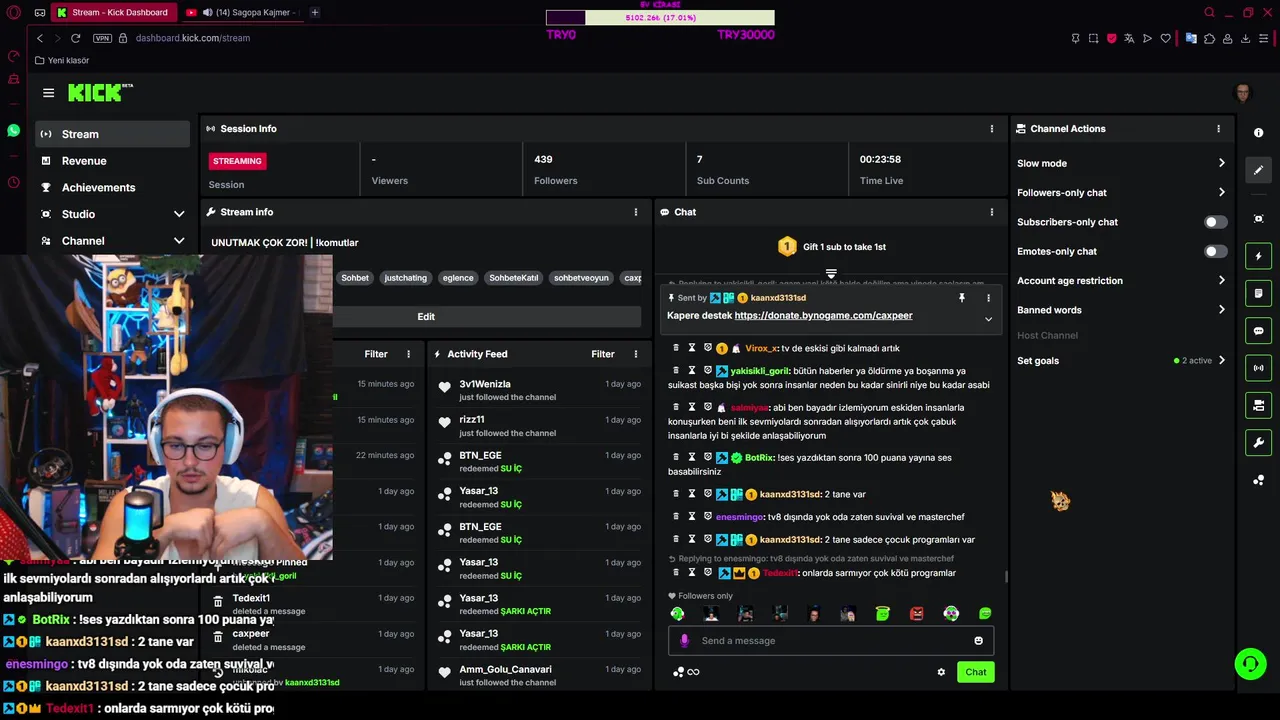Expand pinned message chevron
Viewport: 1280px width, 720px height.
point(988,319)
